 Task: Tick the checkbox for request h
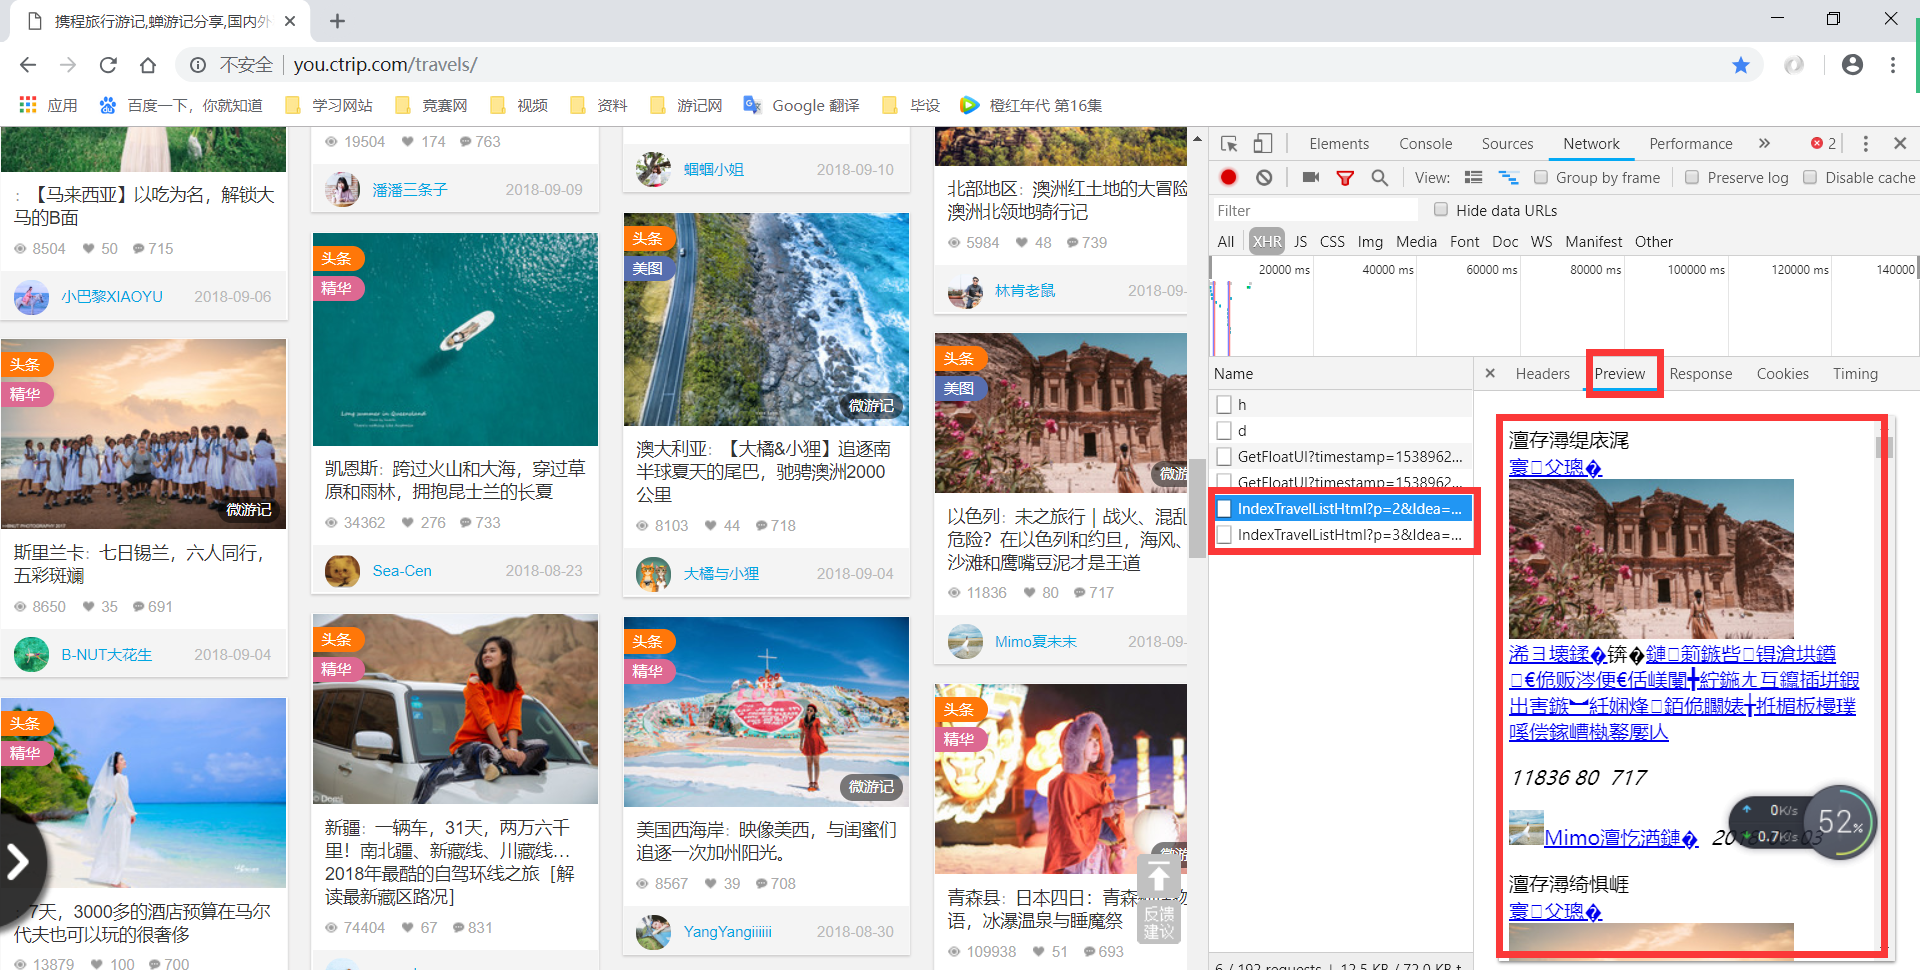point(1224,404)
